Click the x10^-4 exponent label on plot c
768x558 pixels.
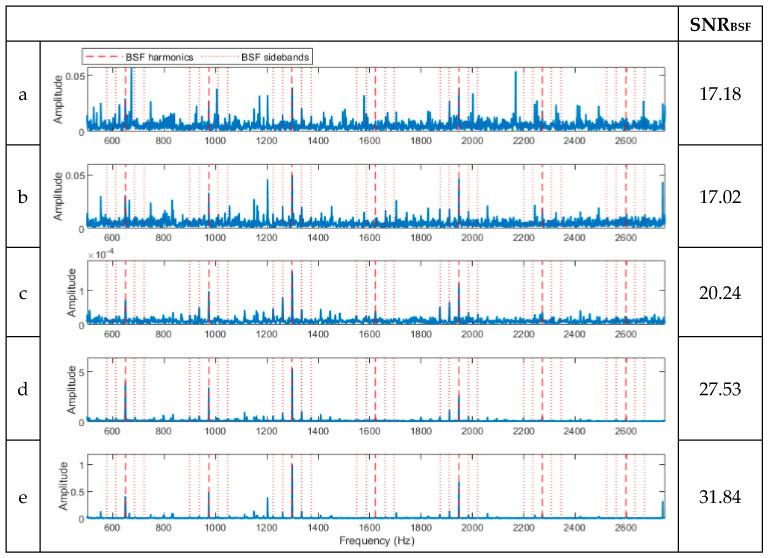pos(100,255)
